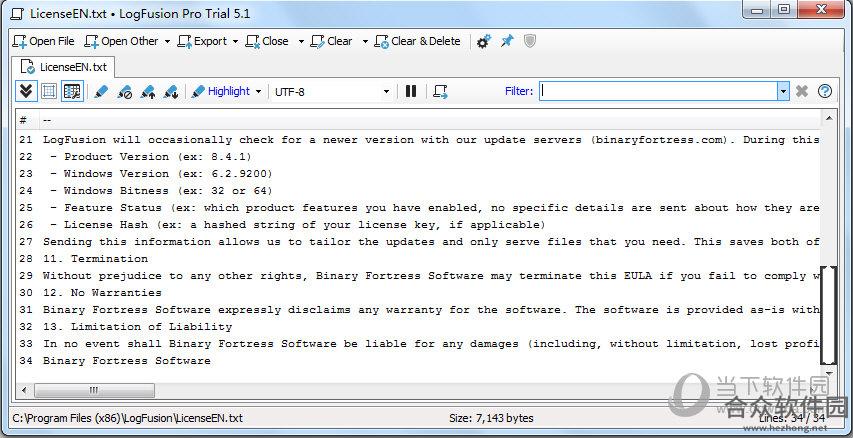Click the remove highlight icon

pos(125,91)
